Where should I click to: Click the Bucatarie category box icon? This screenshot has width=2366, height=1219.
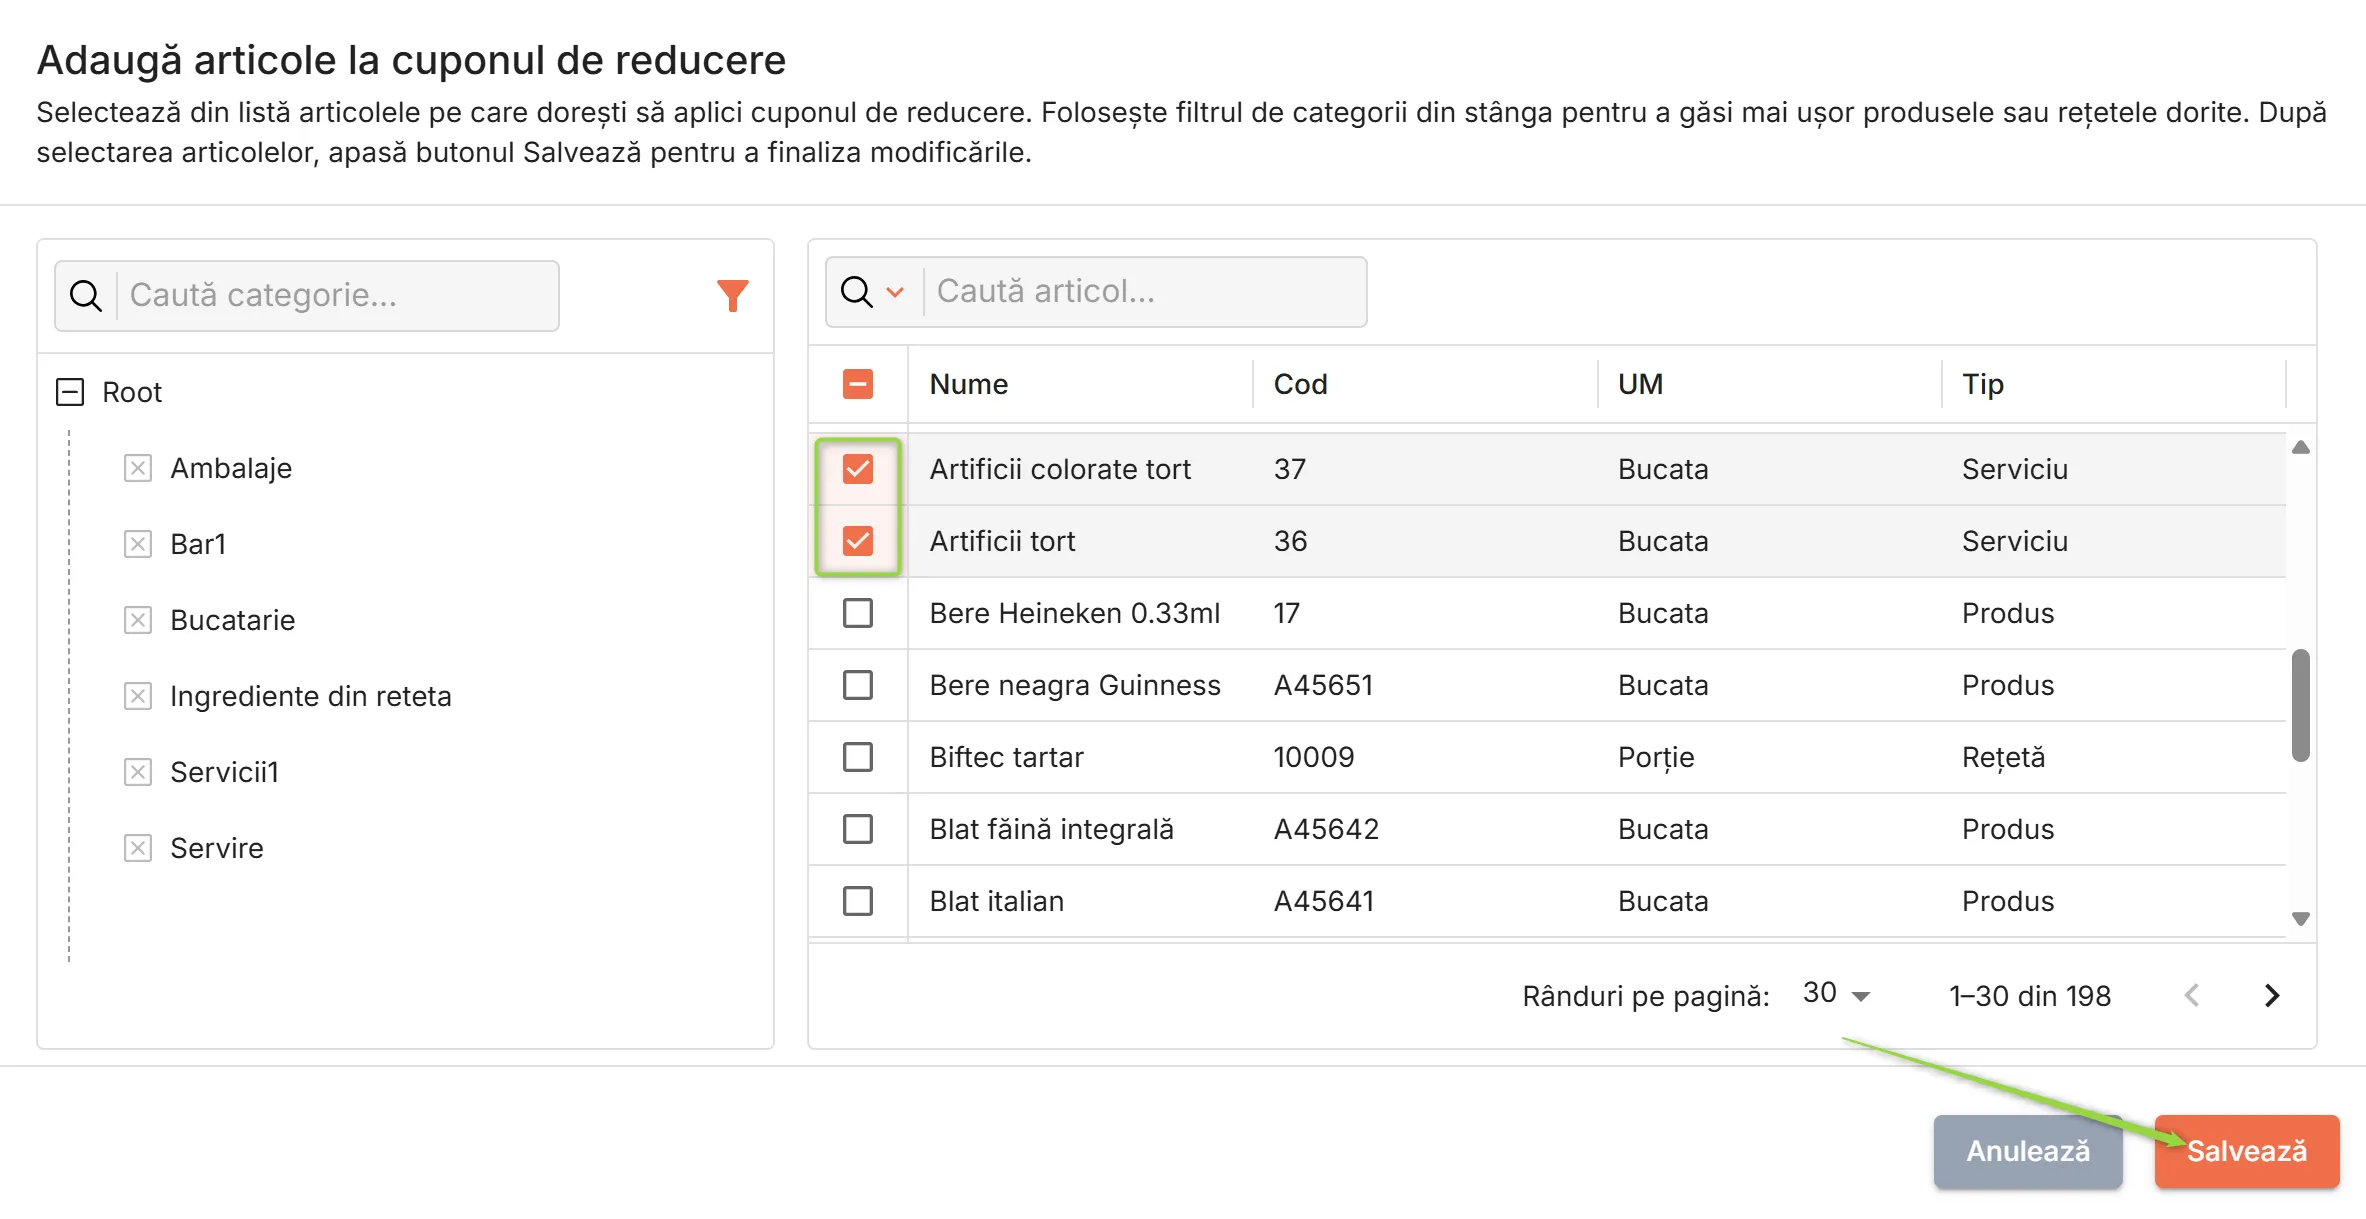[138, 620]
